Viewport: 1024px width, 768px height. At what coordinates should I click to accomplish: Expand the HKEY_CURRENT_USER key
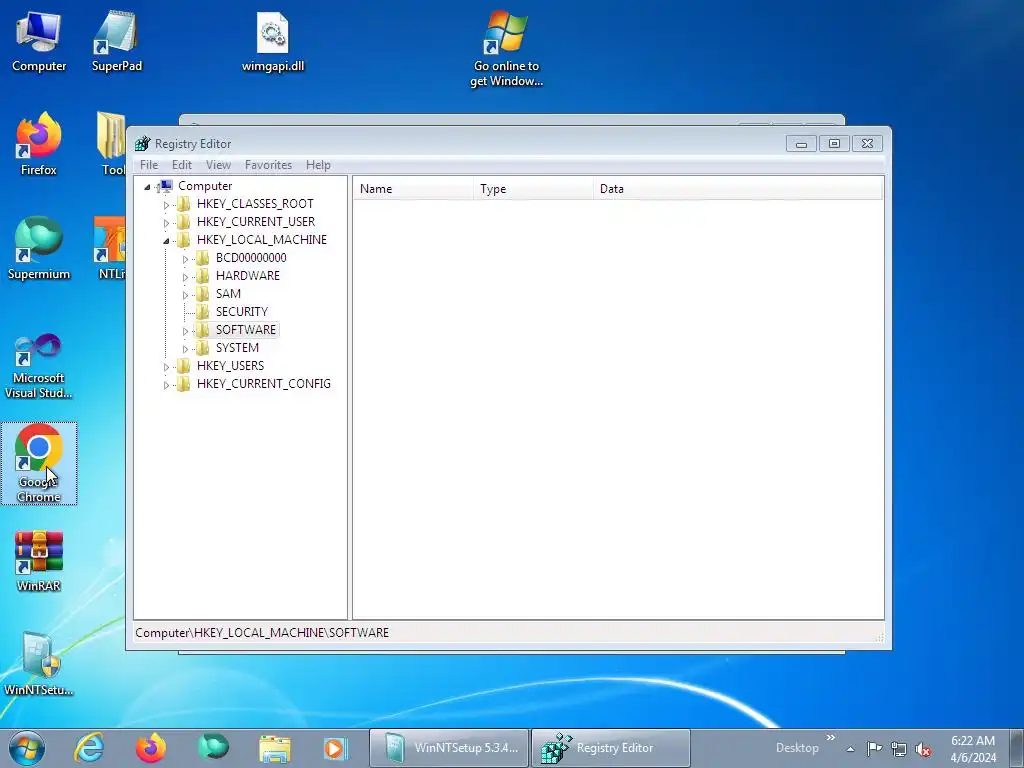coord(167,223)
